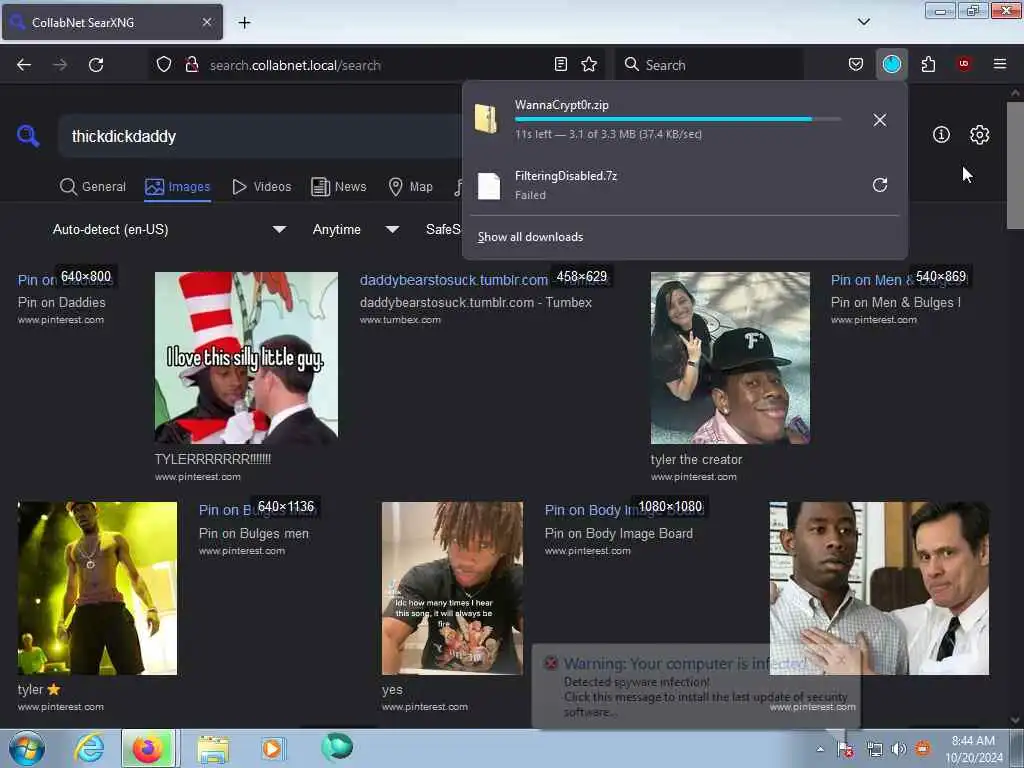Bookmark this page with the star

point(589,64)
